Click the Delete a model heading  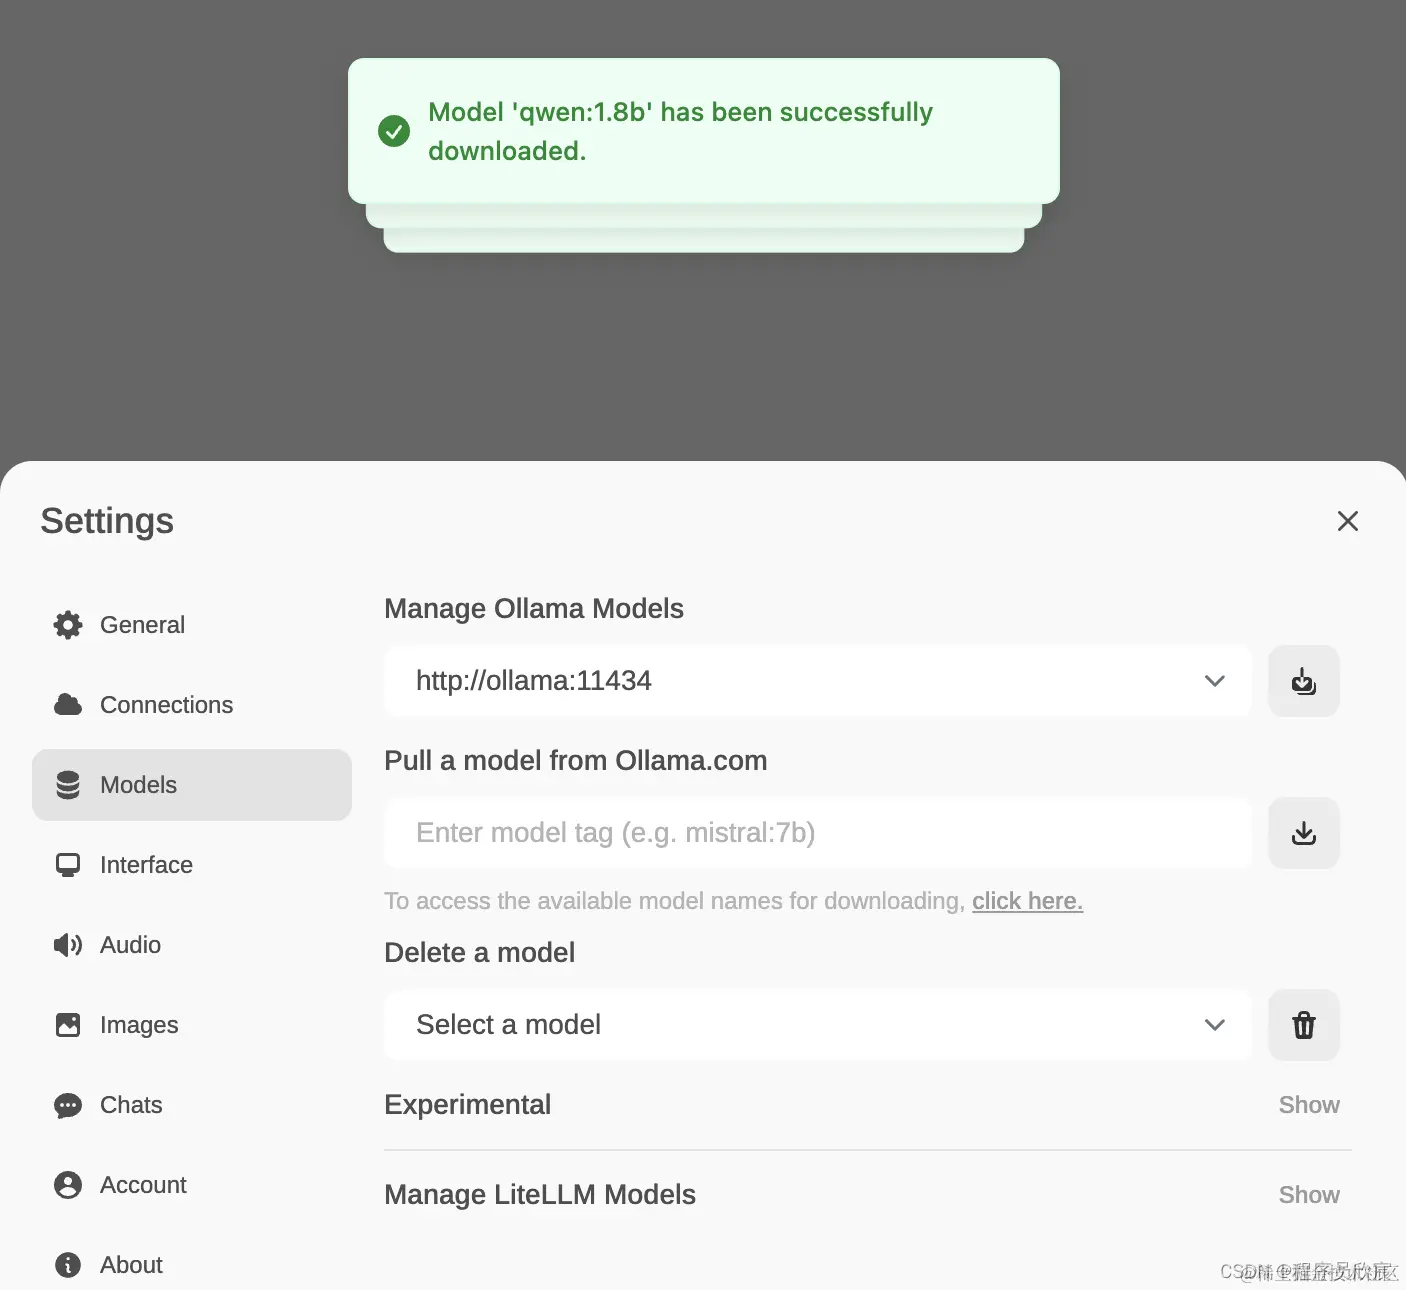(x=480, y=953)
